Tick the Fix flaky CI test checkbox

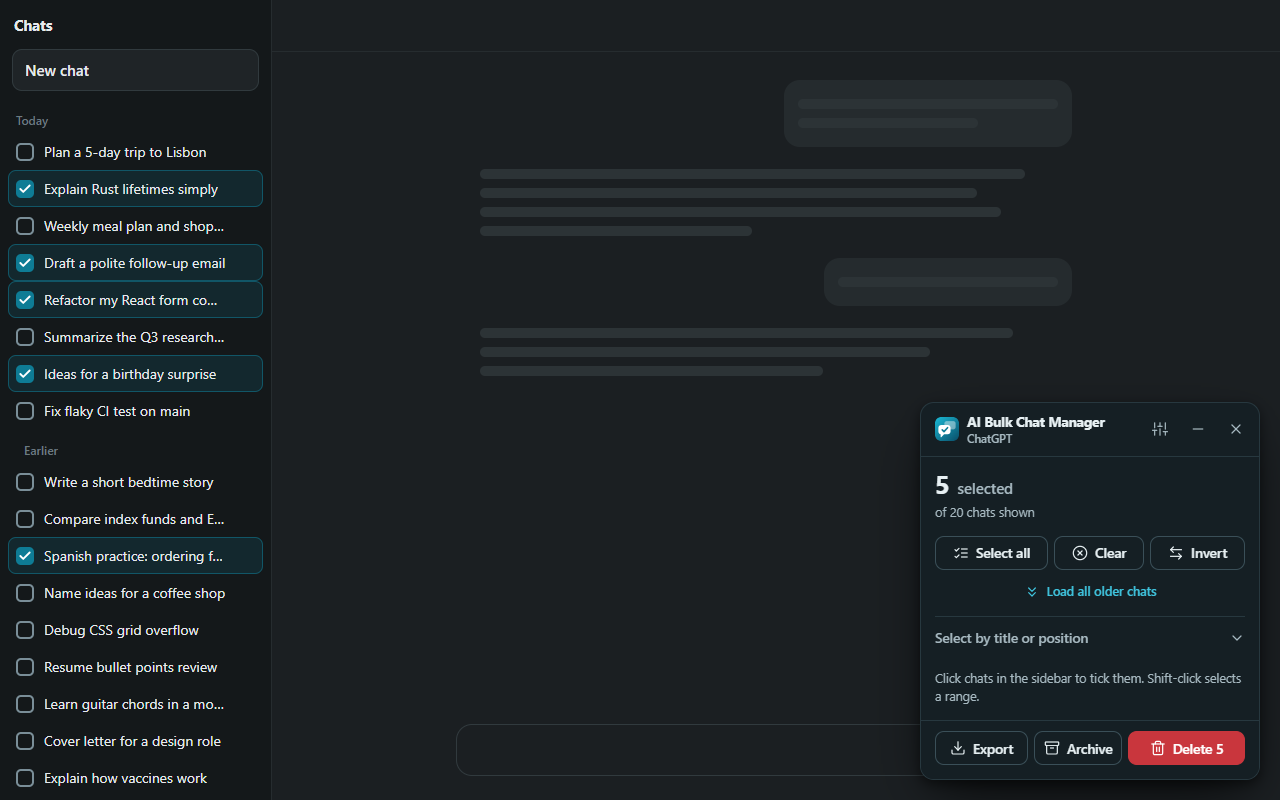25,411
